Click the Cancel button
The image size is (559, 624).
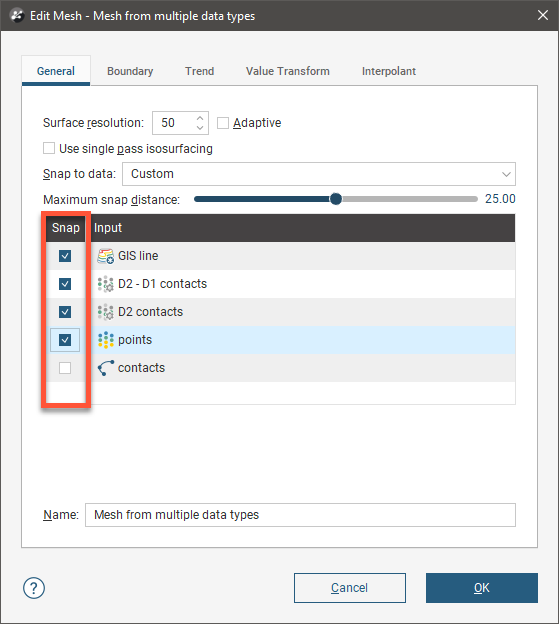(x=350, y=588)
